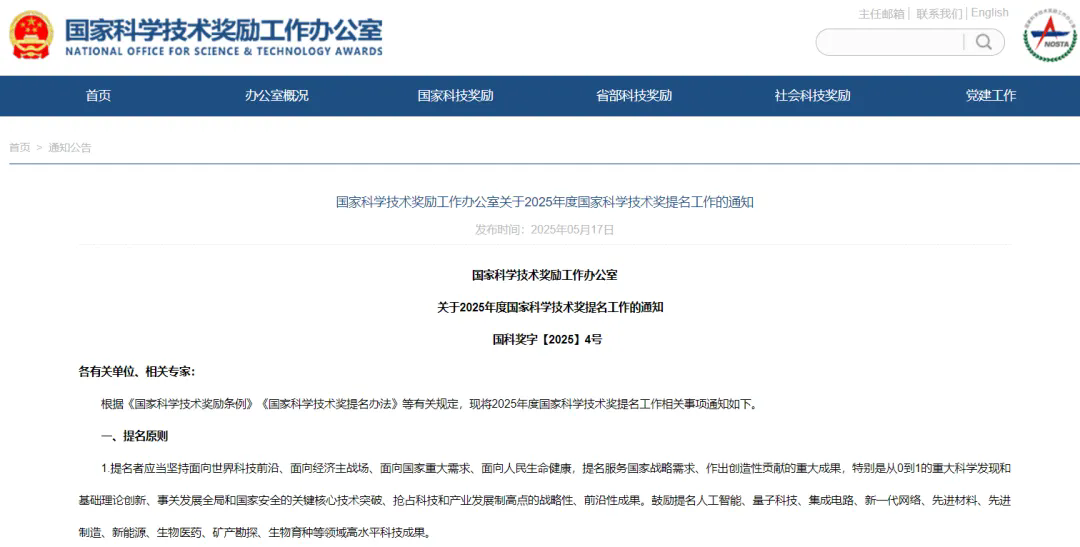Click the 首页 breadcrumb link
Image resolution: width=1080 pixels, height=547 pixels.
(x=19, y=148)
